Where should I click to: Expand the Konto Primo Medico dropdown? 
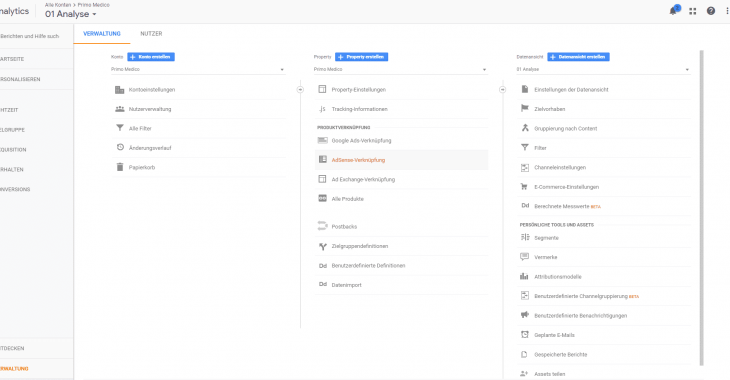point(198,69)
